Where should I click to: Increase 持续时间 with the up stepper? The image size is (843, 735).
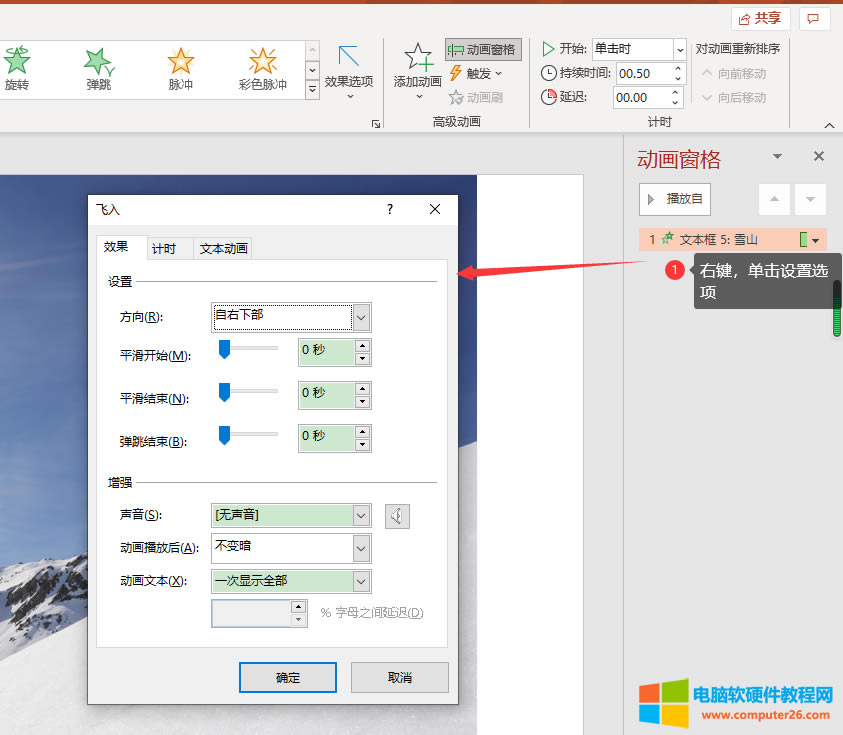(677, 67)
